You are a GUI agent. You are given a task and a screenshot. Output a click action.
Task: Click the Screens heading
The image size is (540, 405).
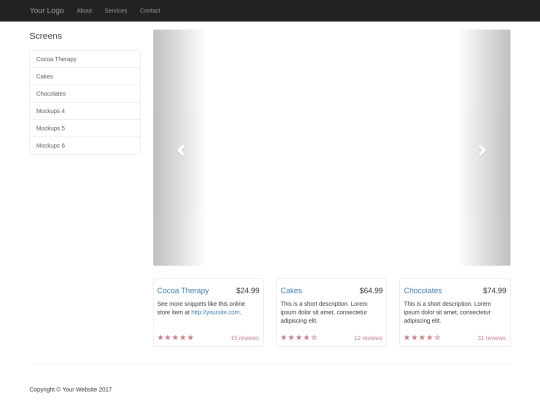(x=46, y=36)
